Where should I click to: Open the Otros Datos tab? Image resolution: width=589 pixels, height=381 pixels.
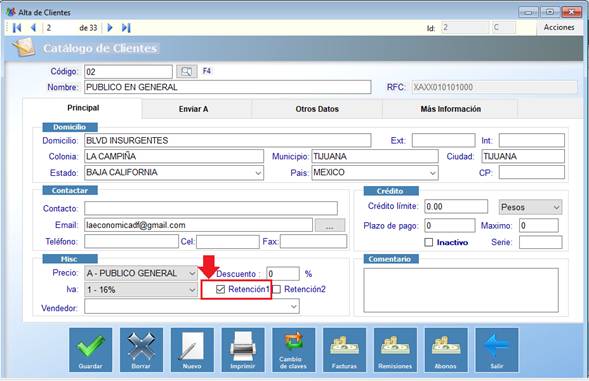coord(317,109)
